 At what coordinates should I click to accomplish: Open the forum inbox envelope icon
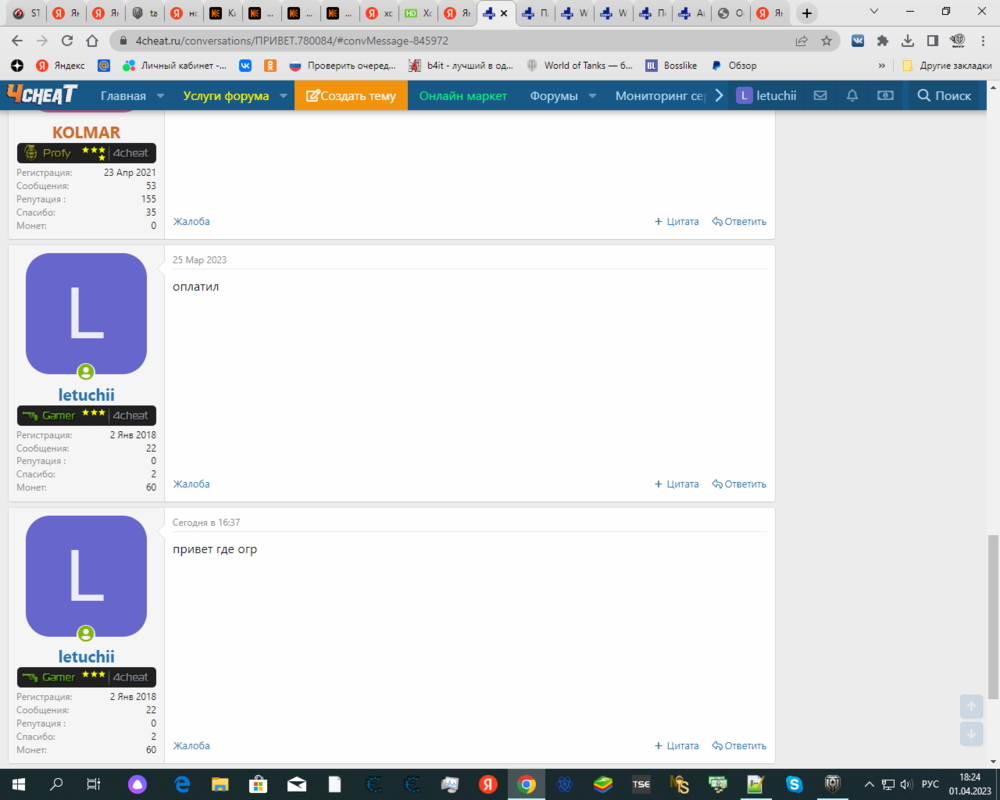point(820,96)
